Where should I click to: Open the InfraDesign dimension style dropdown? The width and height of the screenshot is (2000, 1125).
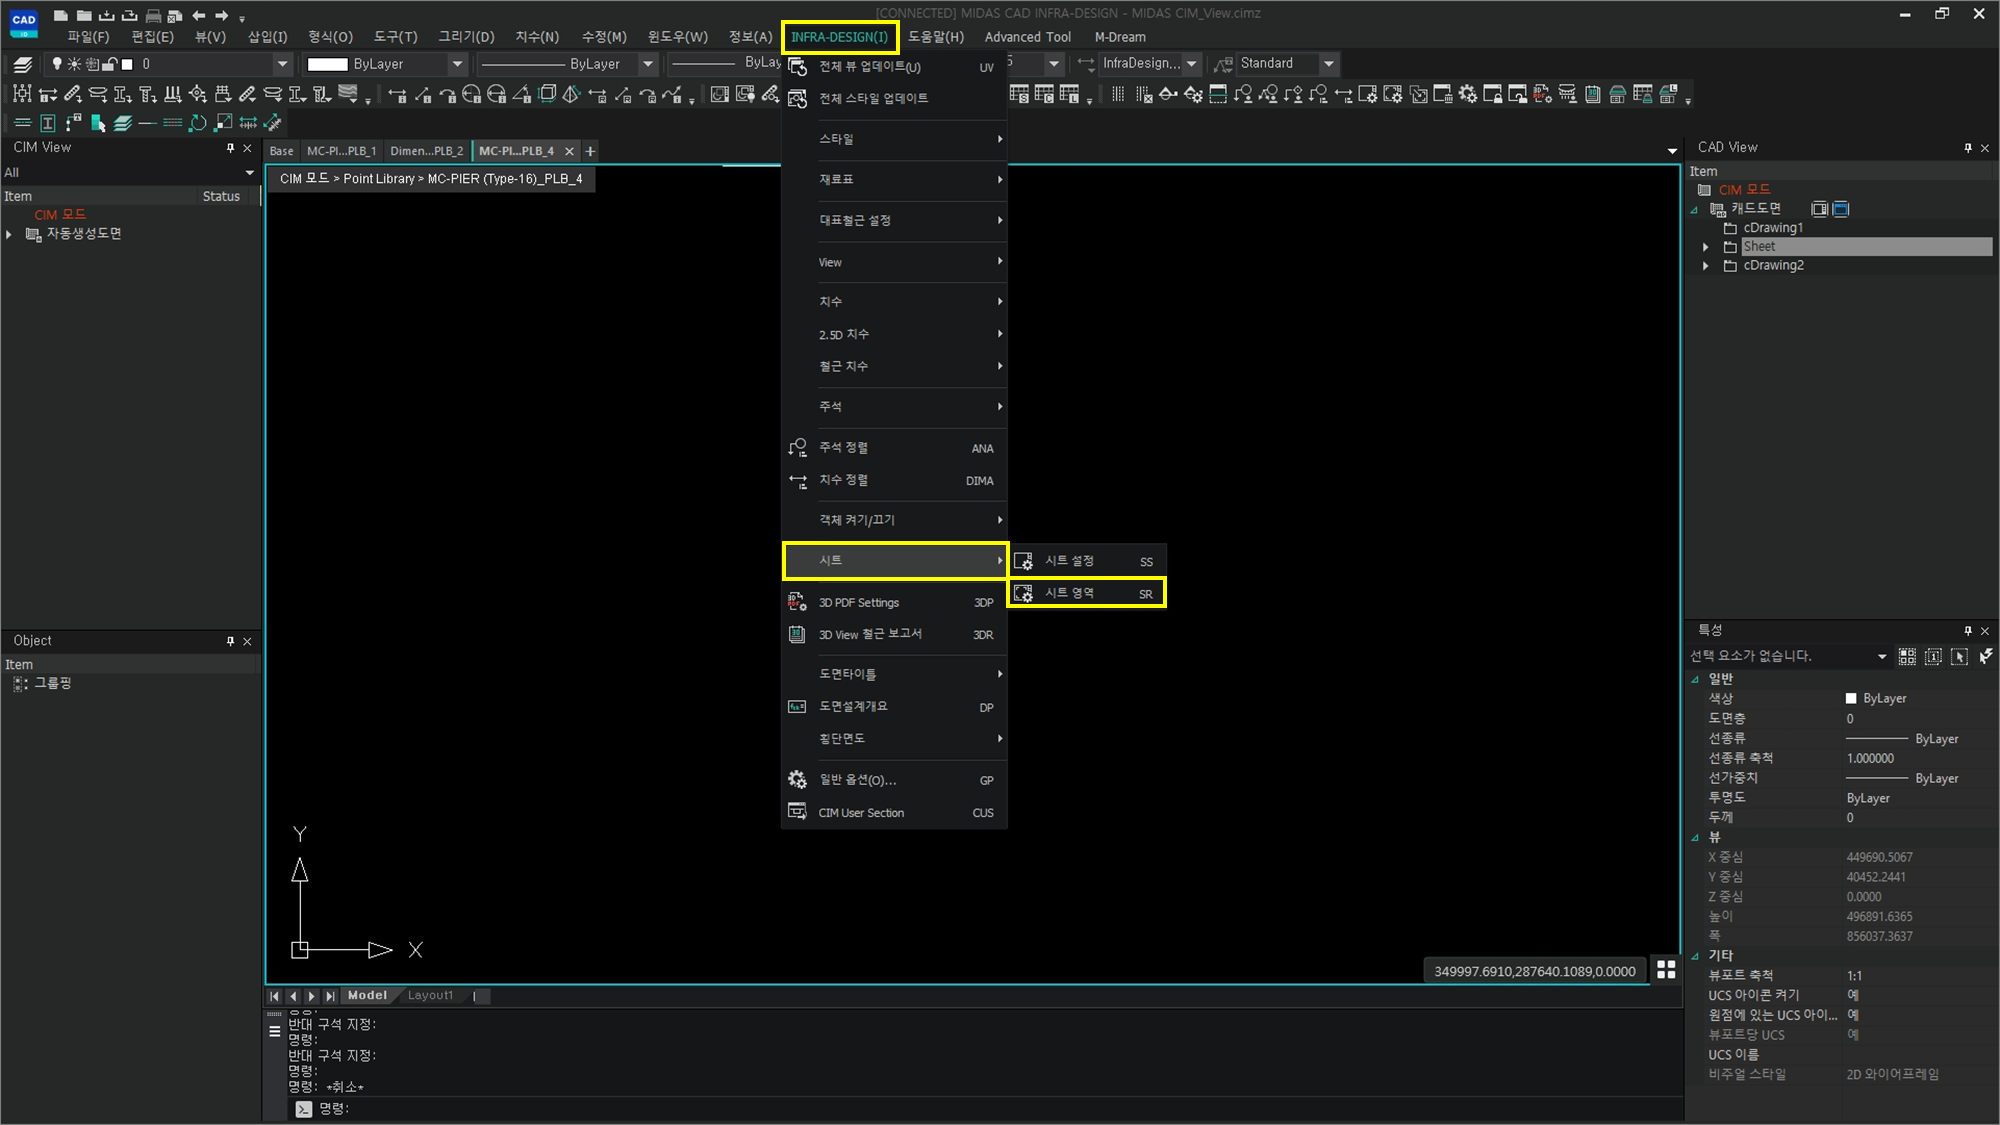tap(1191, 63)
